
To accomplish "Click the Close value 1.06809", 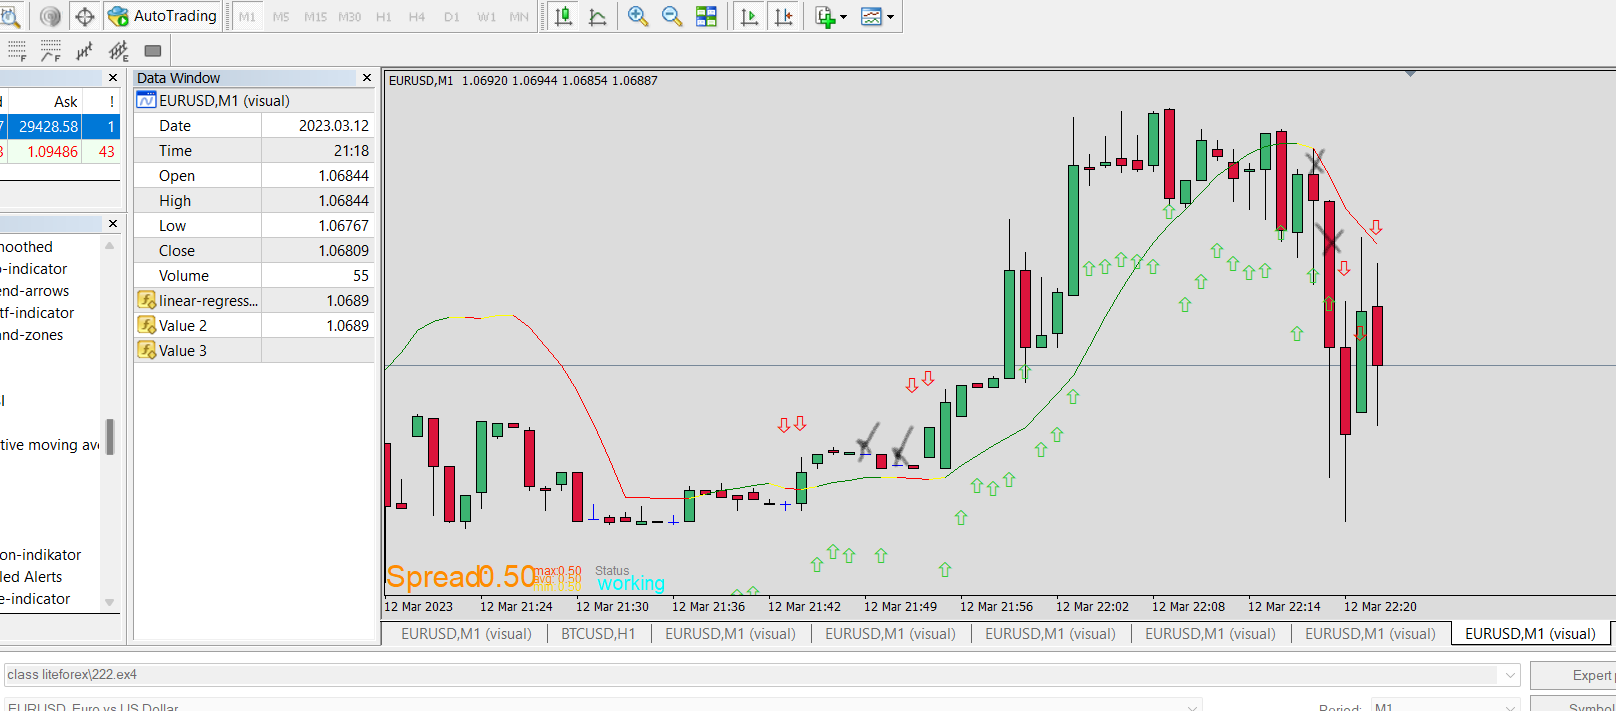I will (343, 251).
